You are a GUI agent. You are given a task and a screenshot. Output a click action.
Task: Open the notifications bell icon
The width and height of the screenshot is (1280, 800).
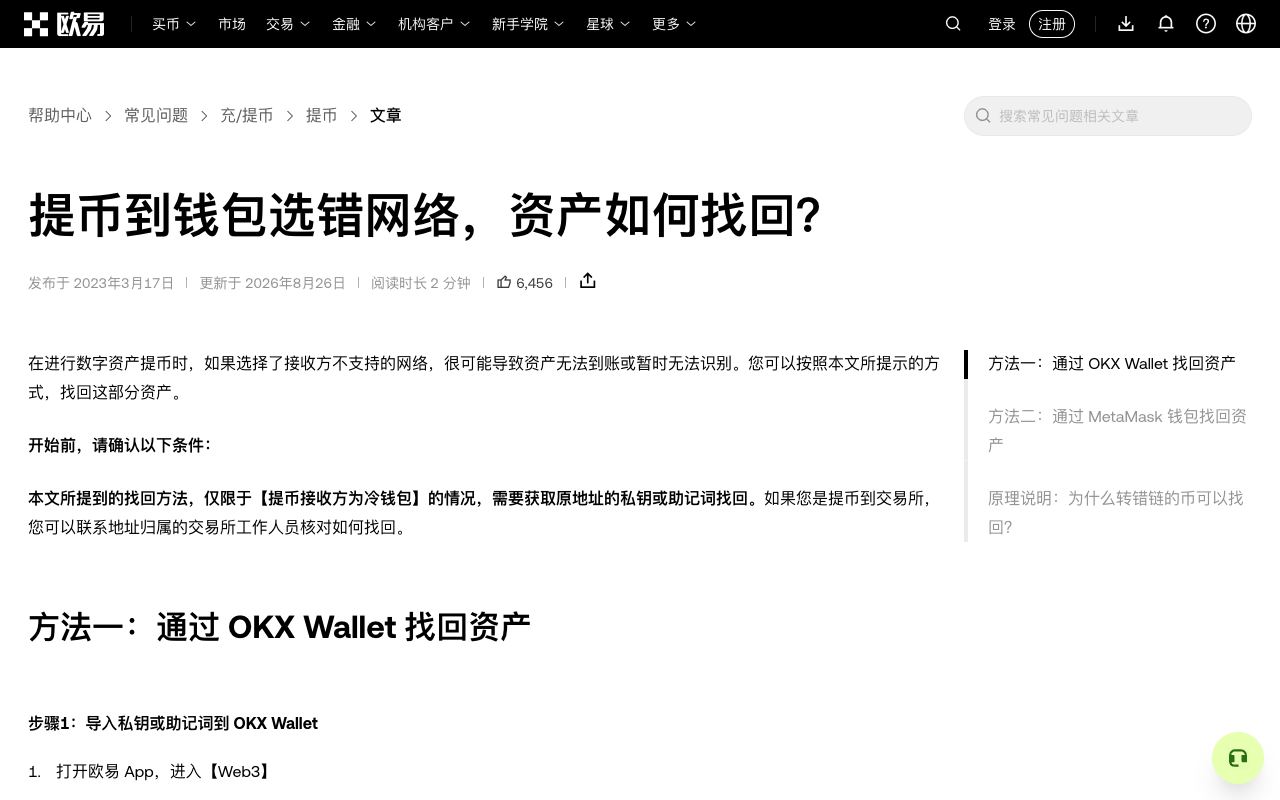1166,24
